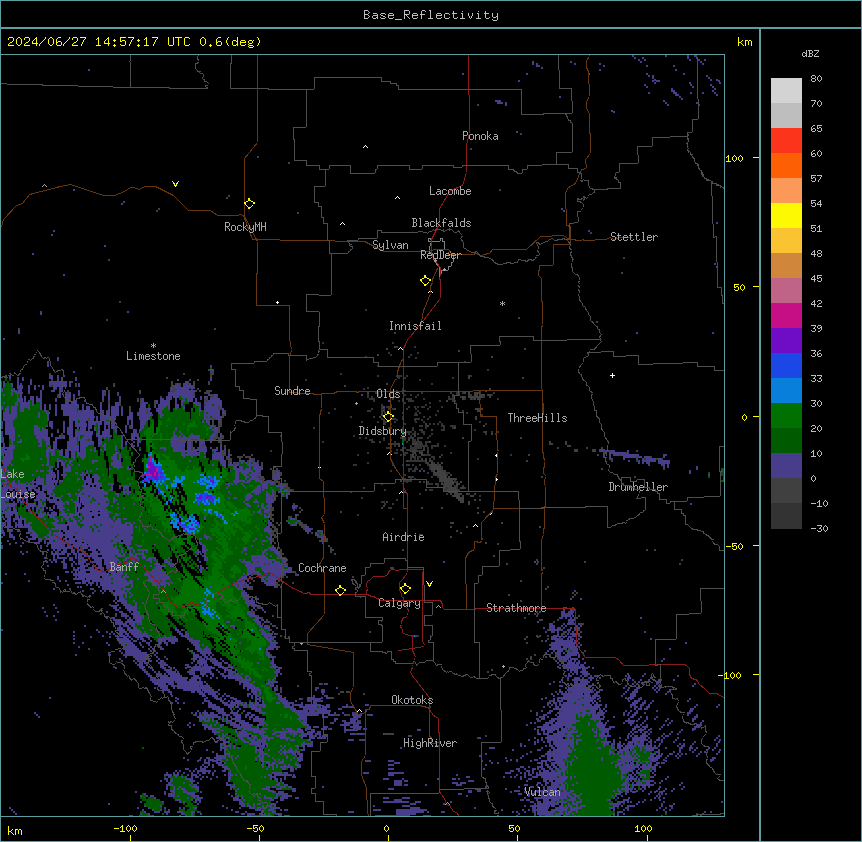Click the Okotoks label
The width and height of the screenshot is (862, 842).
point(412,700)
